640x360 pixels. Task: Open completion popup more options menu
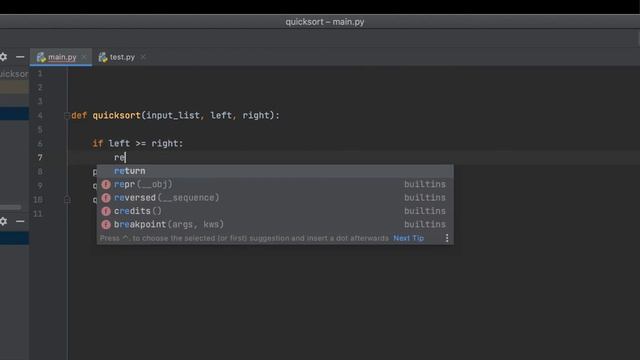click(x=447, y=238)
